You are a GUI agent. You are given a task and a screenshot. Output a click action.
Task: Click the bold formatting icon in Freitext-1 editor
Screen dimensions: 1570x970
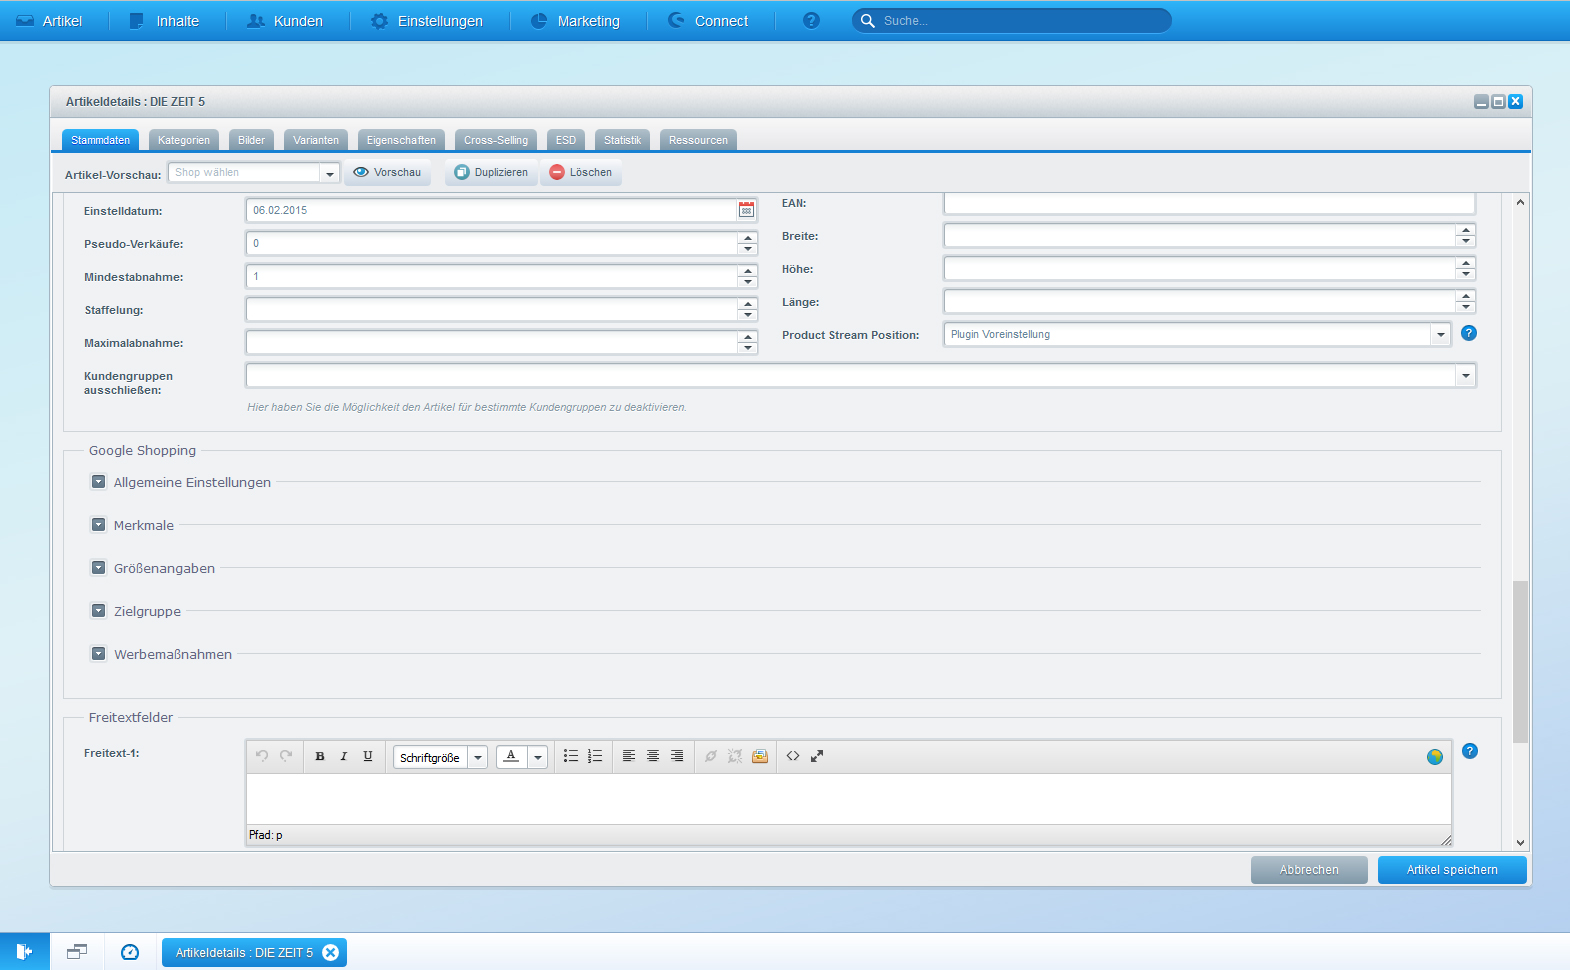(320, 757)
